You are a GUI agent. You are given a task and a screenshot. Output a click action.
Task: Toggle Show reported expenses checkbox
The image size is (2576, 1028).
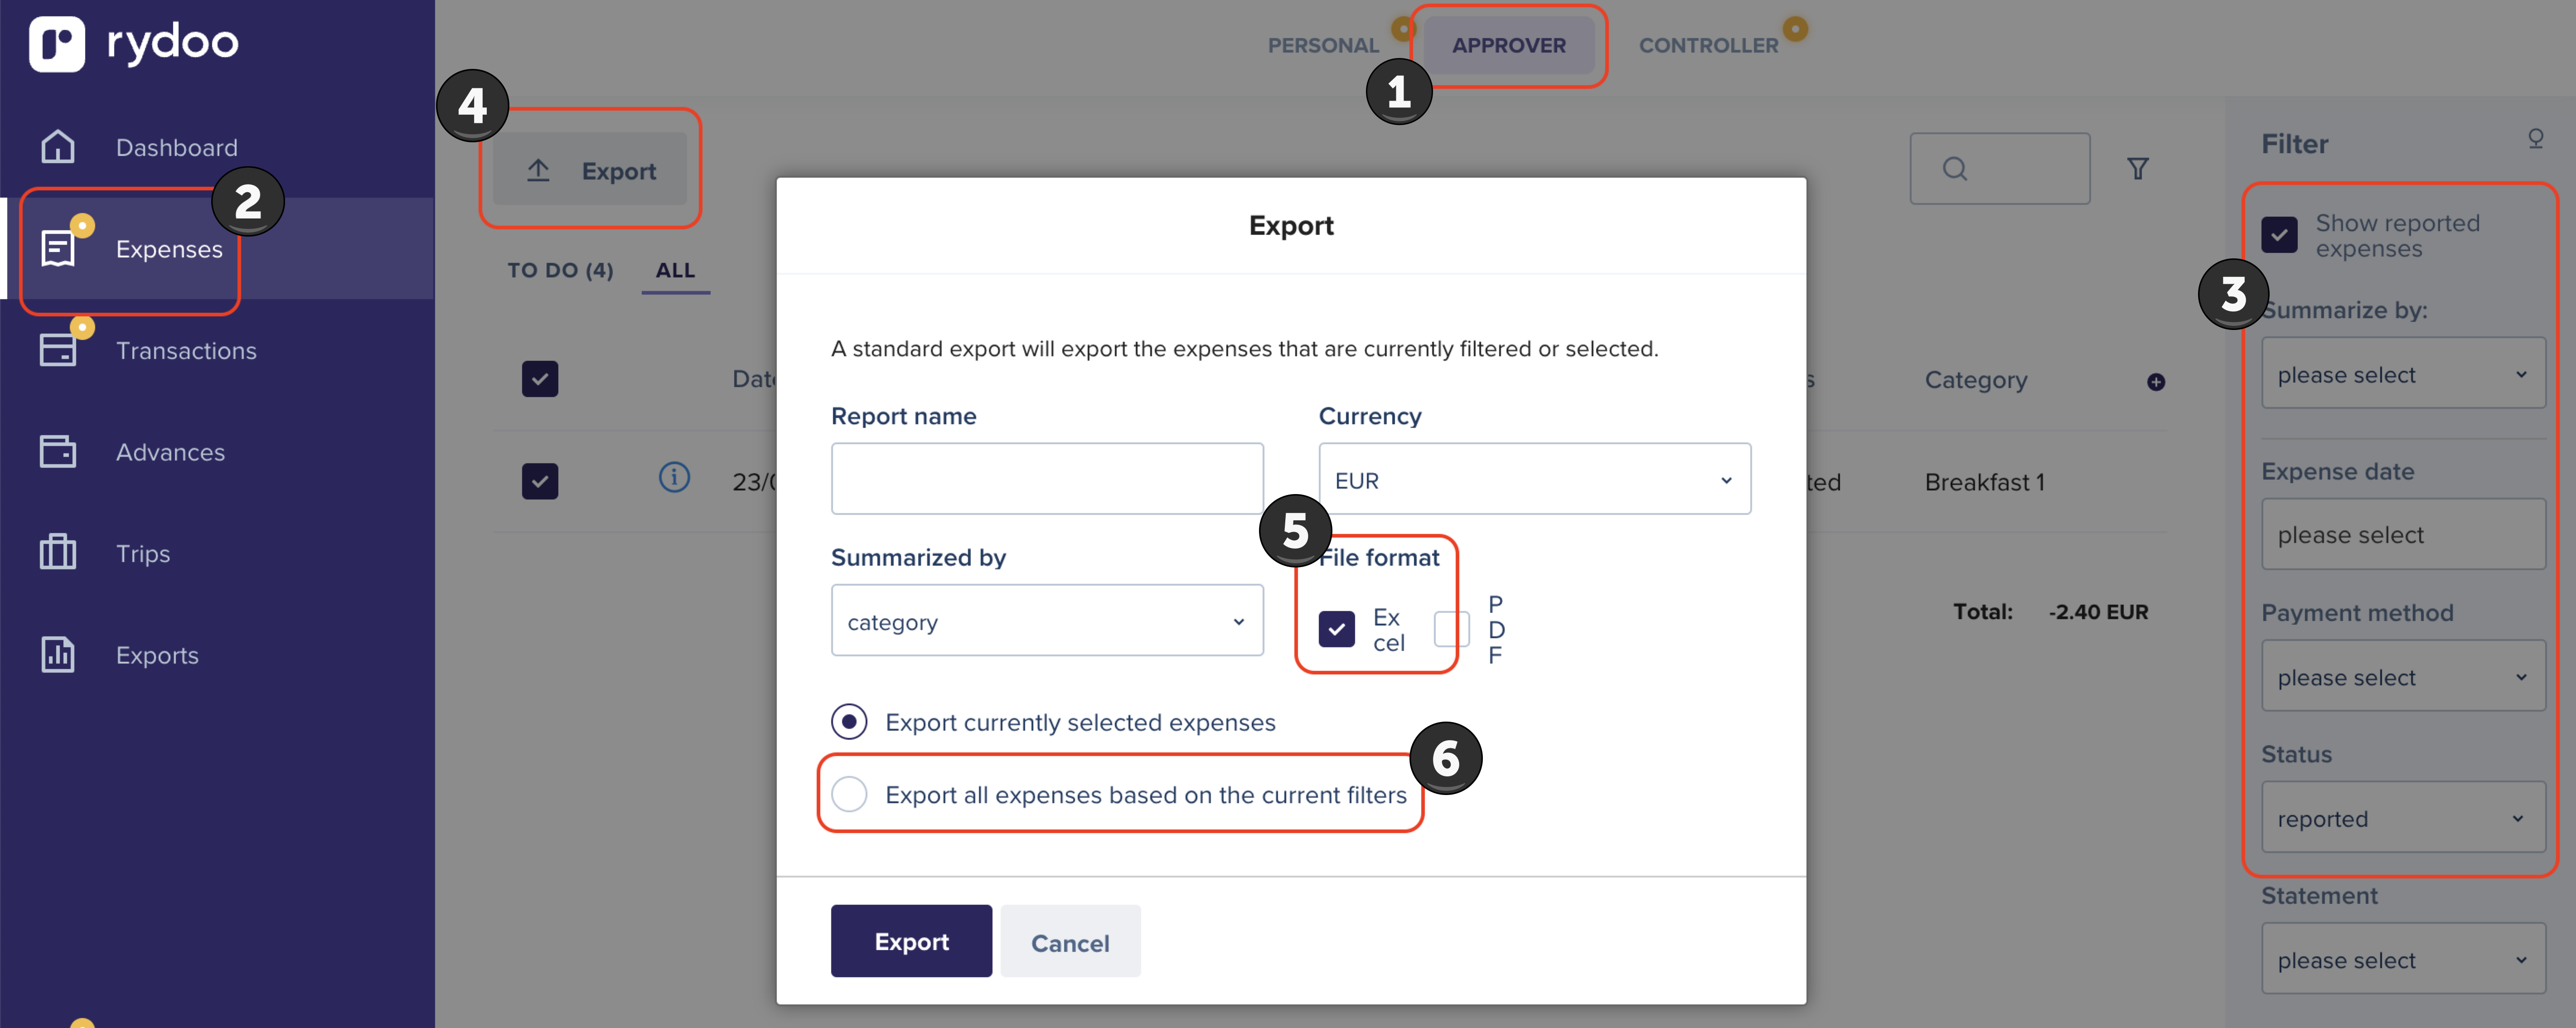[2279, 235]
